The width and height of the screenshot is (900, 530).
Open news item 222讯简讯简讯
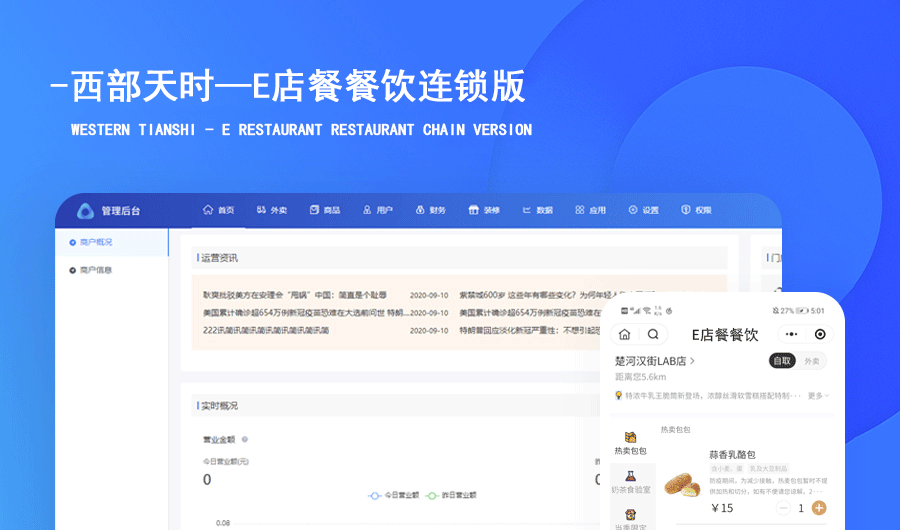[266, 331]
